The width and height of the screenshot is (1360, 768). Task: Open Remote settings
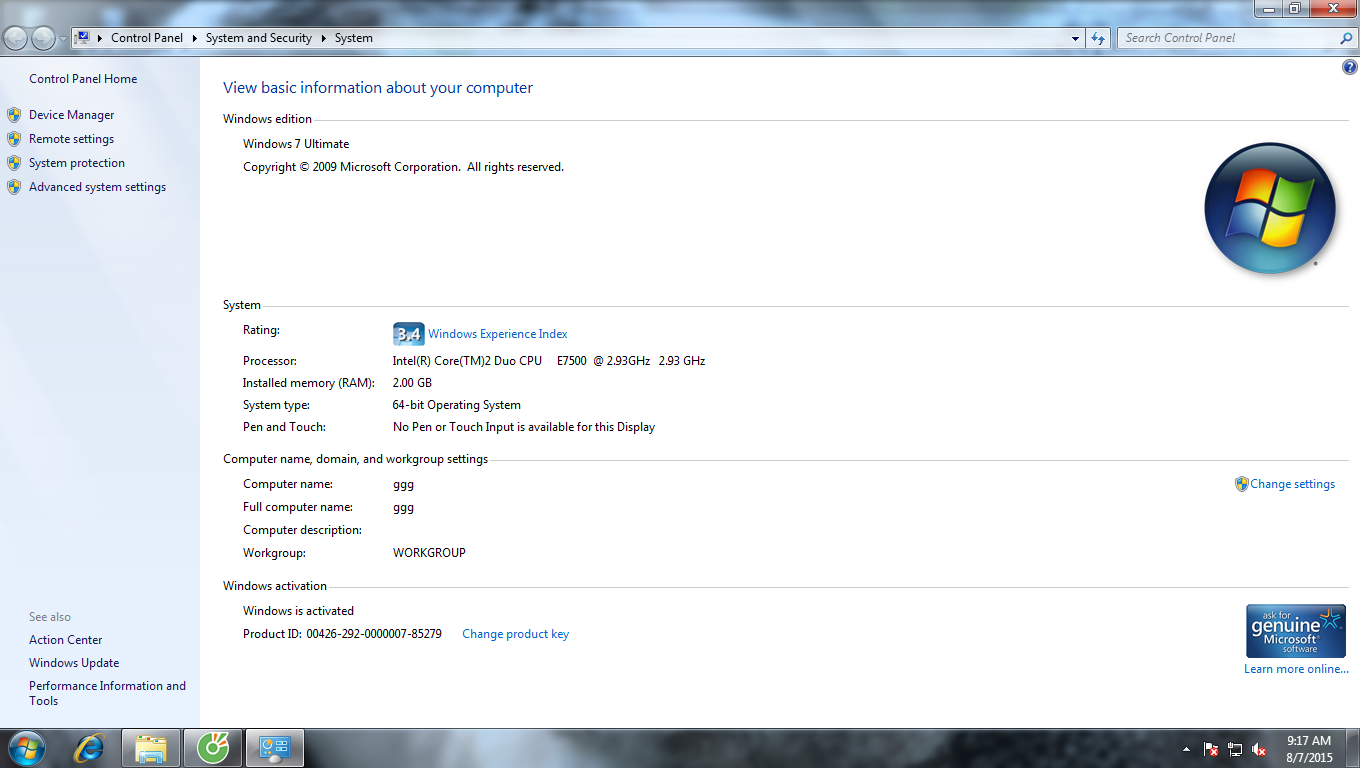click(x=71, y=139)
